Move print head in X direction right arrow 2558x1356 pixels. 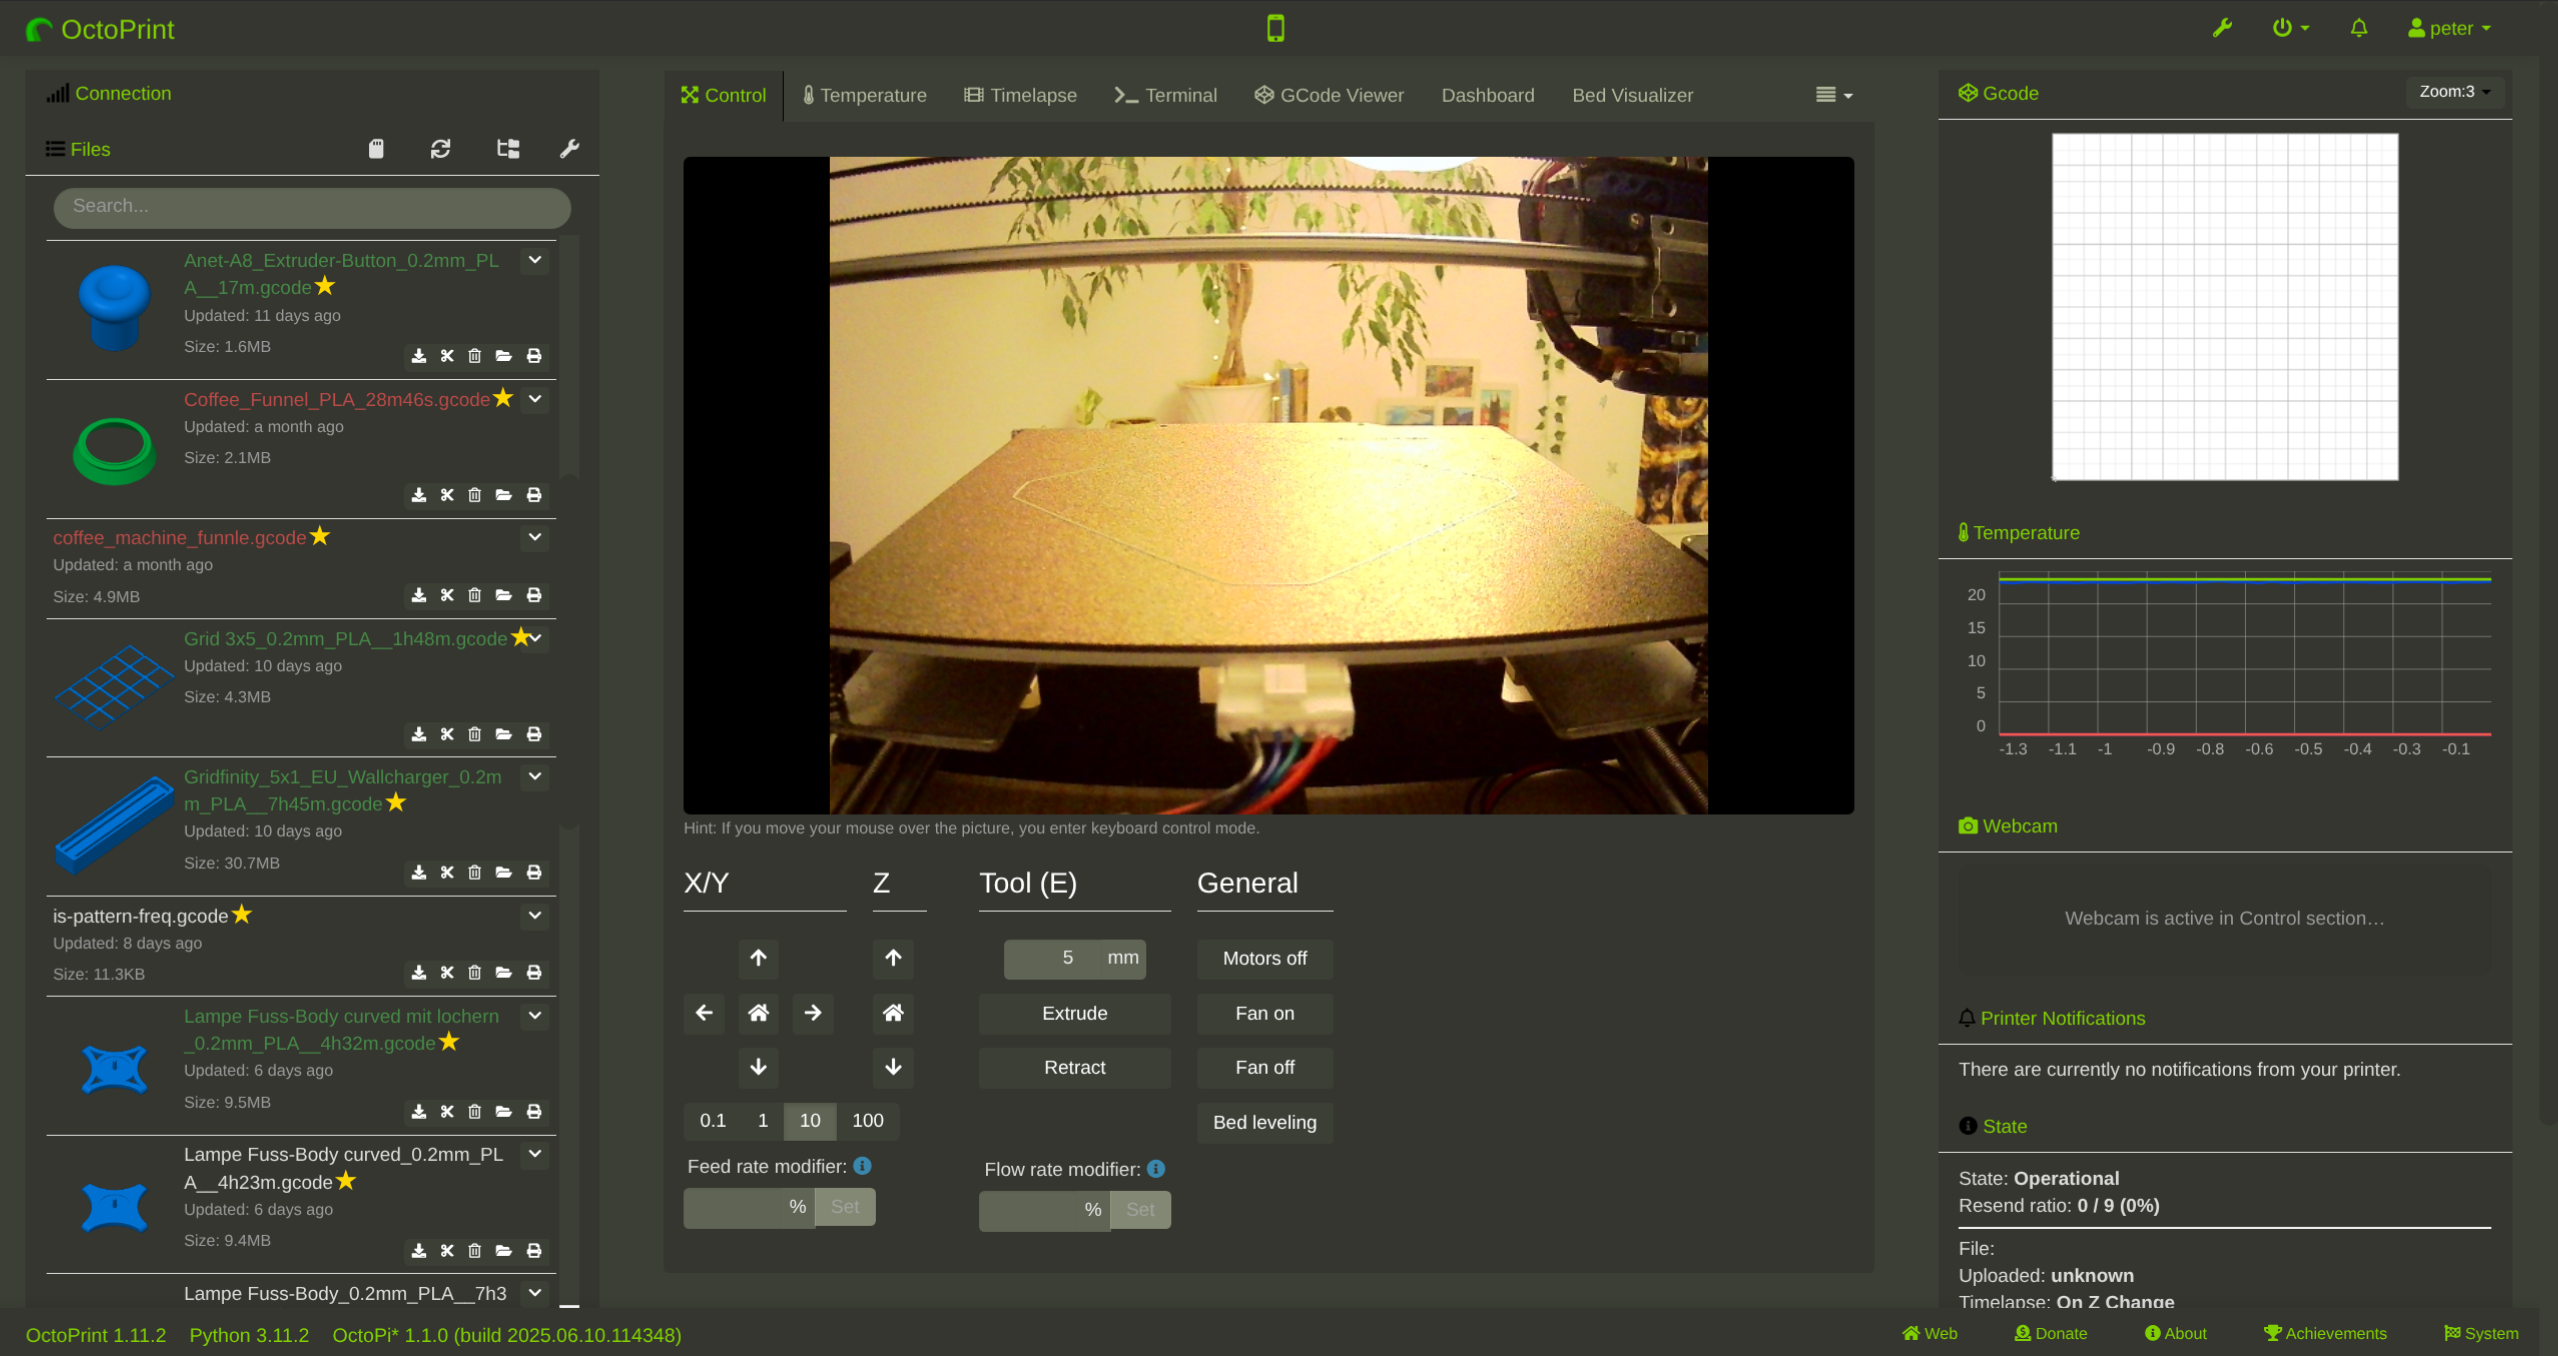pyautogui.click(x=813, y=1013)
